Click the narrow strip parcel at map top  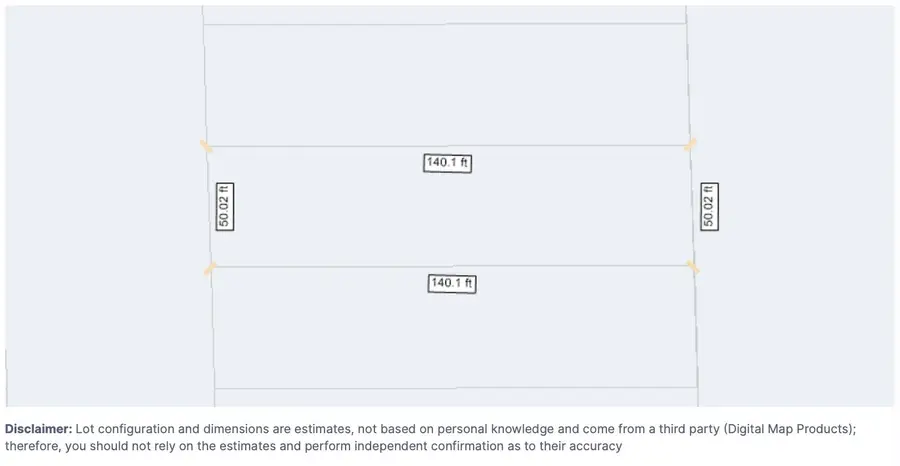tap(444, 15)
